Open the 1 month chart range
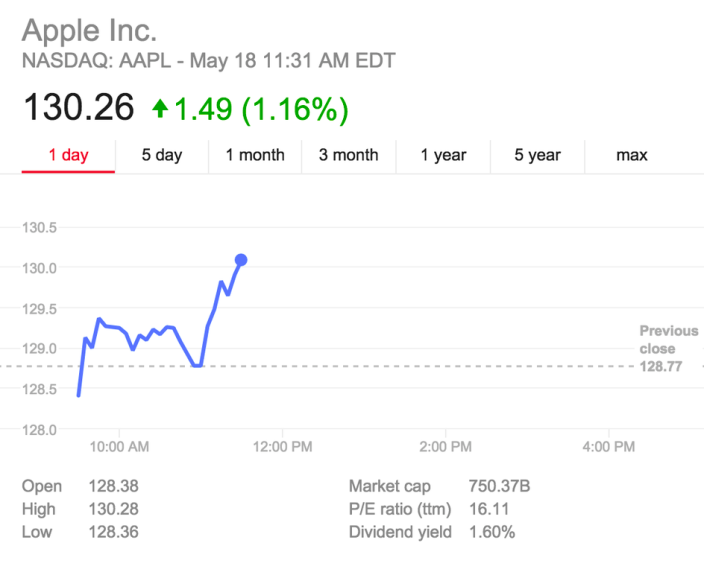 coord(254,155)
